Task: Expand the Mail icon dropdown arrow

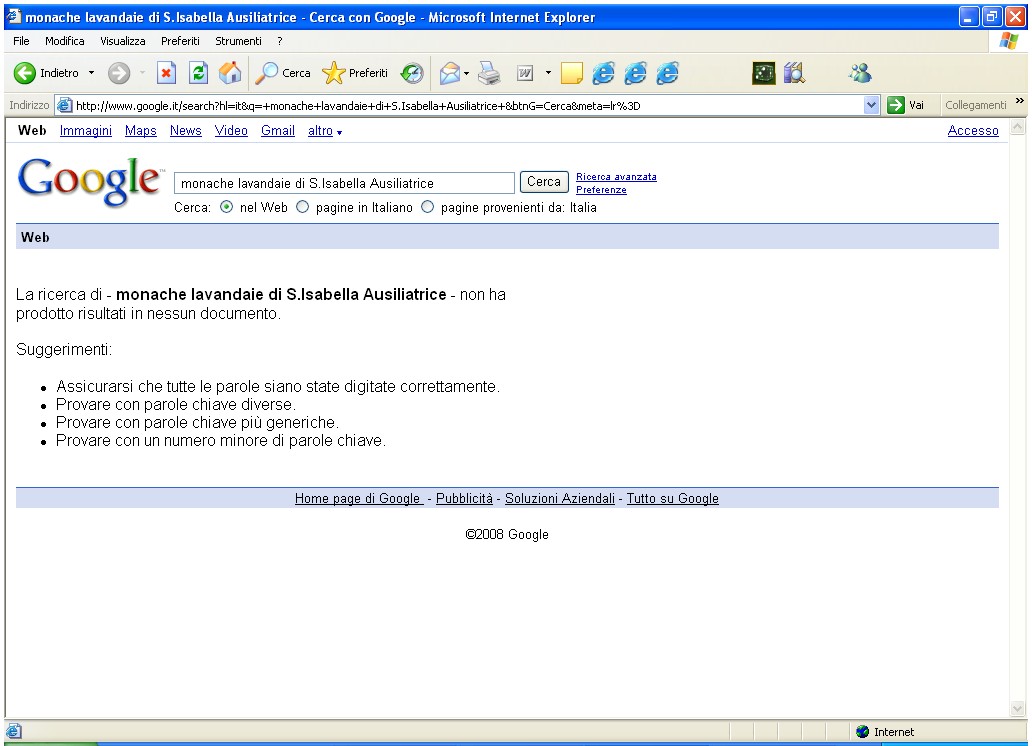Action: tap(467, 73)
